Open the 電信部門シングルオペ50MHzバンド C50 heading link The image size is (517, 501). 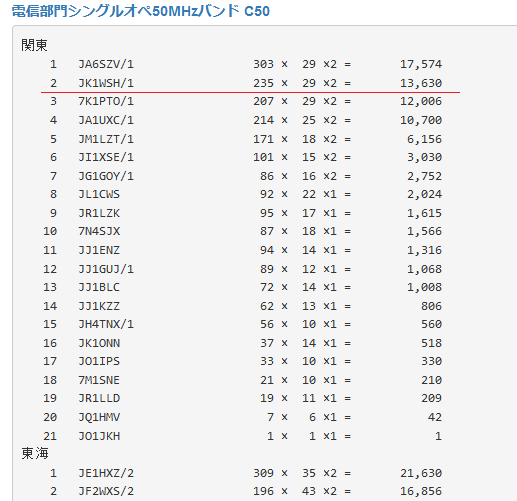[x=140, y=11]
